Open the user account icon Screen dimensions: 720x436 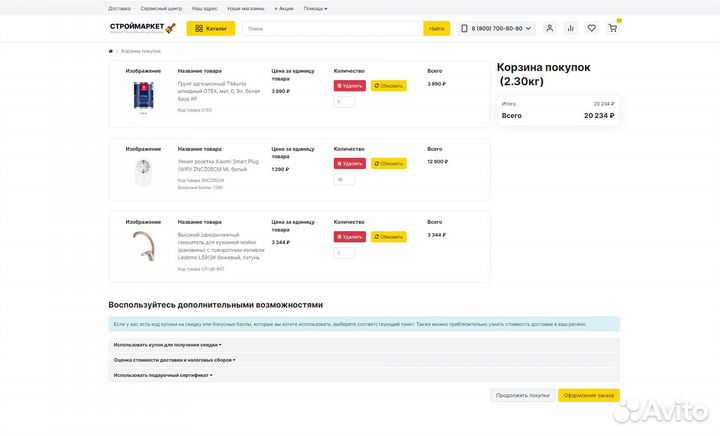[x=549, y=28]
